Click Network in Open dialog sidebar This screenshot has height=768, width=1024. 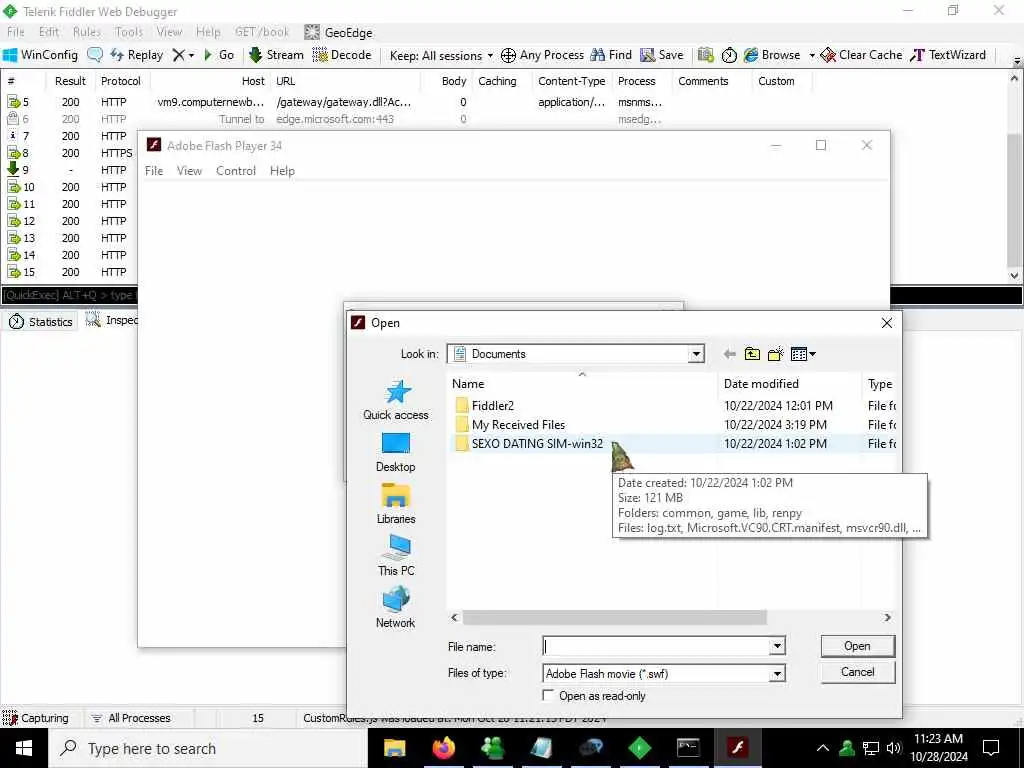coord(396,607)
